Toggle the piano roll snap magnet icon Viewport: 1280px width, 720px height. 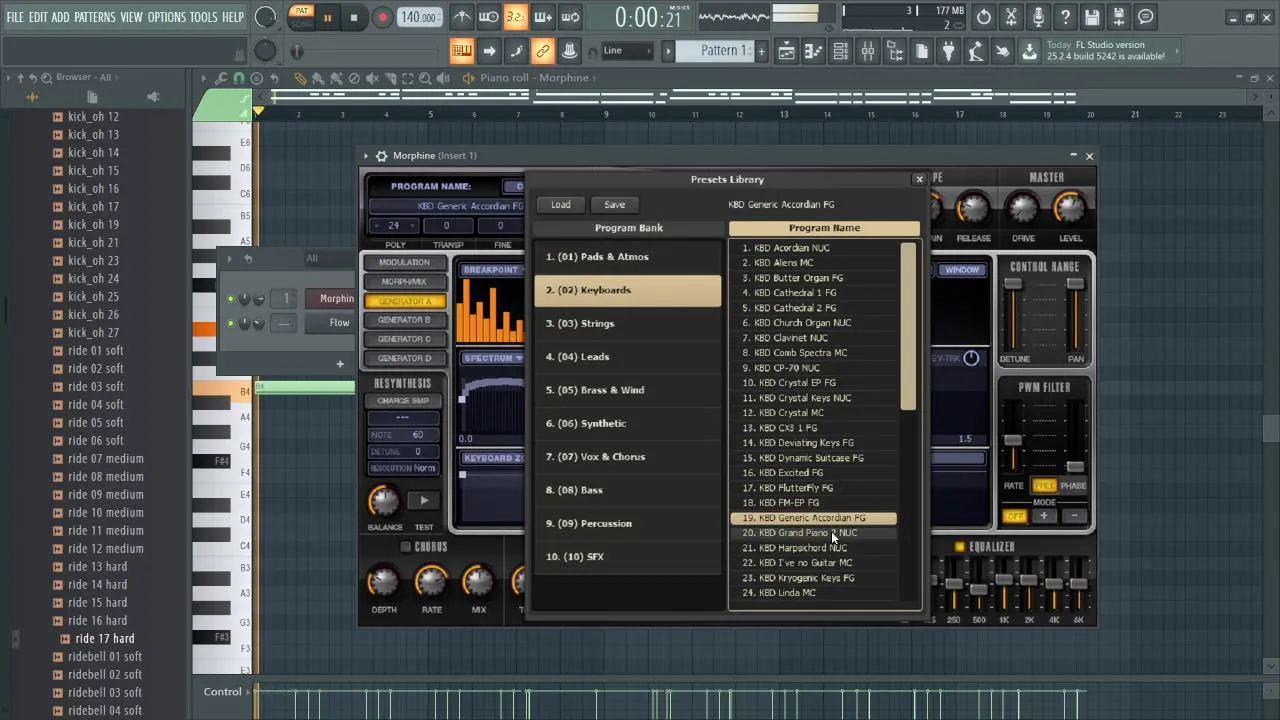click(x=239, y=78)
